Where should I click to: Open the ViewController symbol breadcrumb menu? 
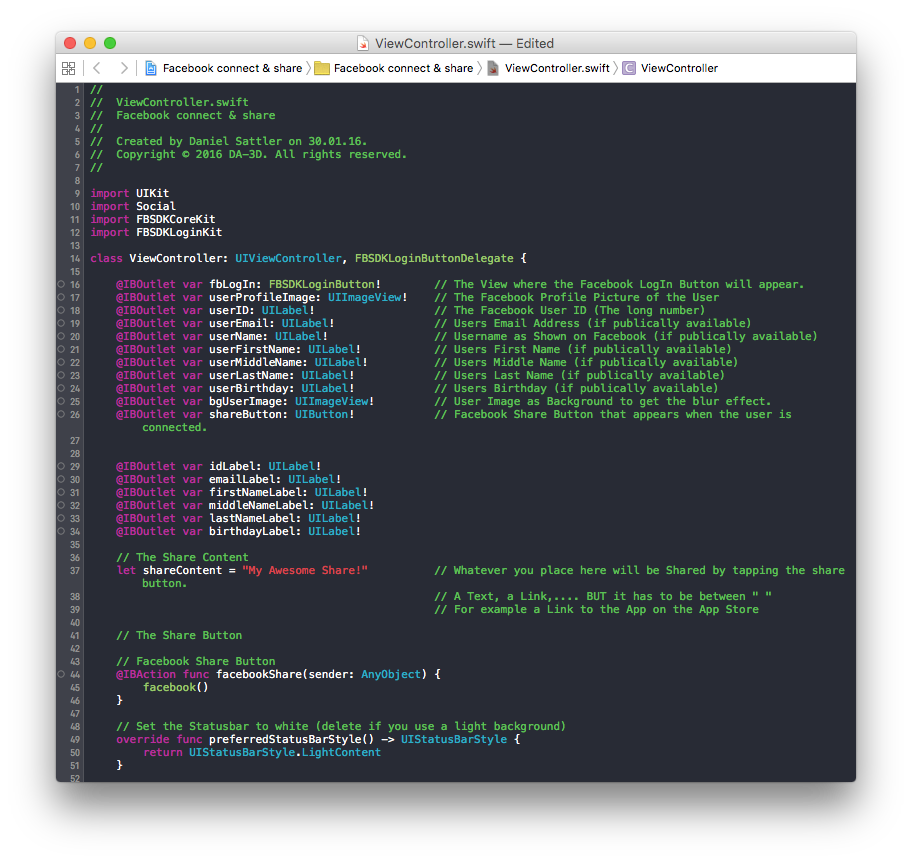679,69
